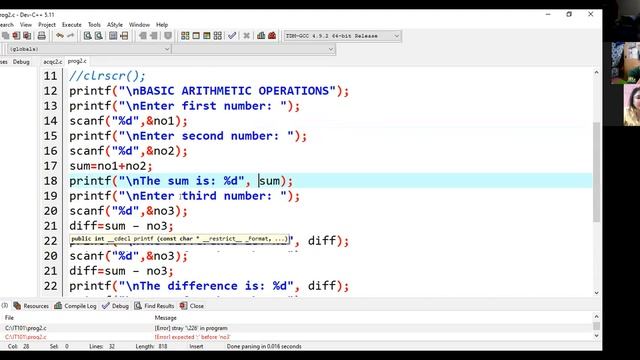Switch to the acqc2.c editor tab
The width and height of the screenshot is (640, 360).
point(53,62)
